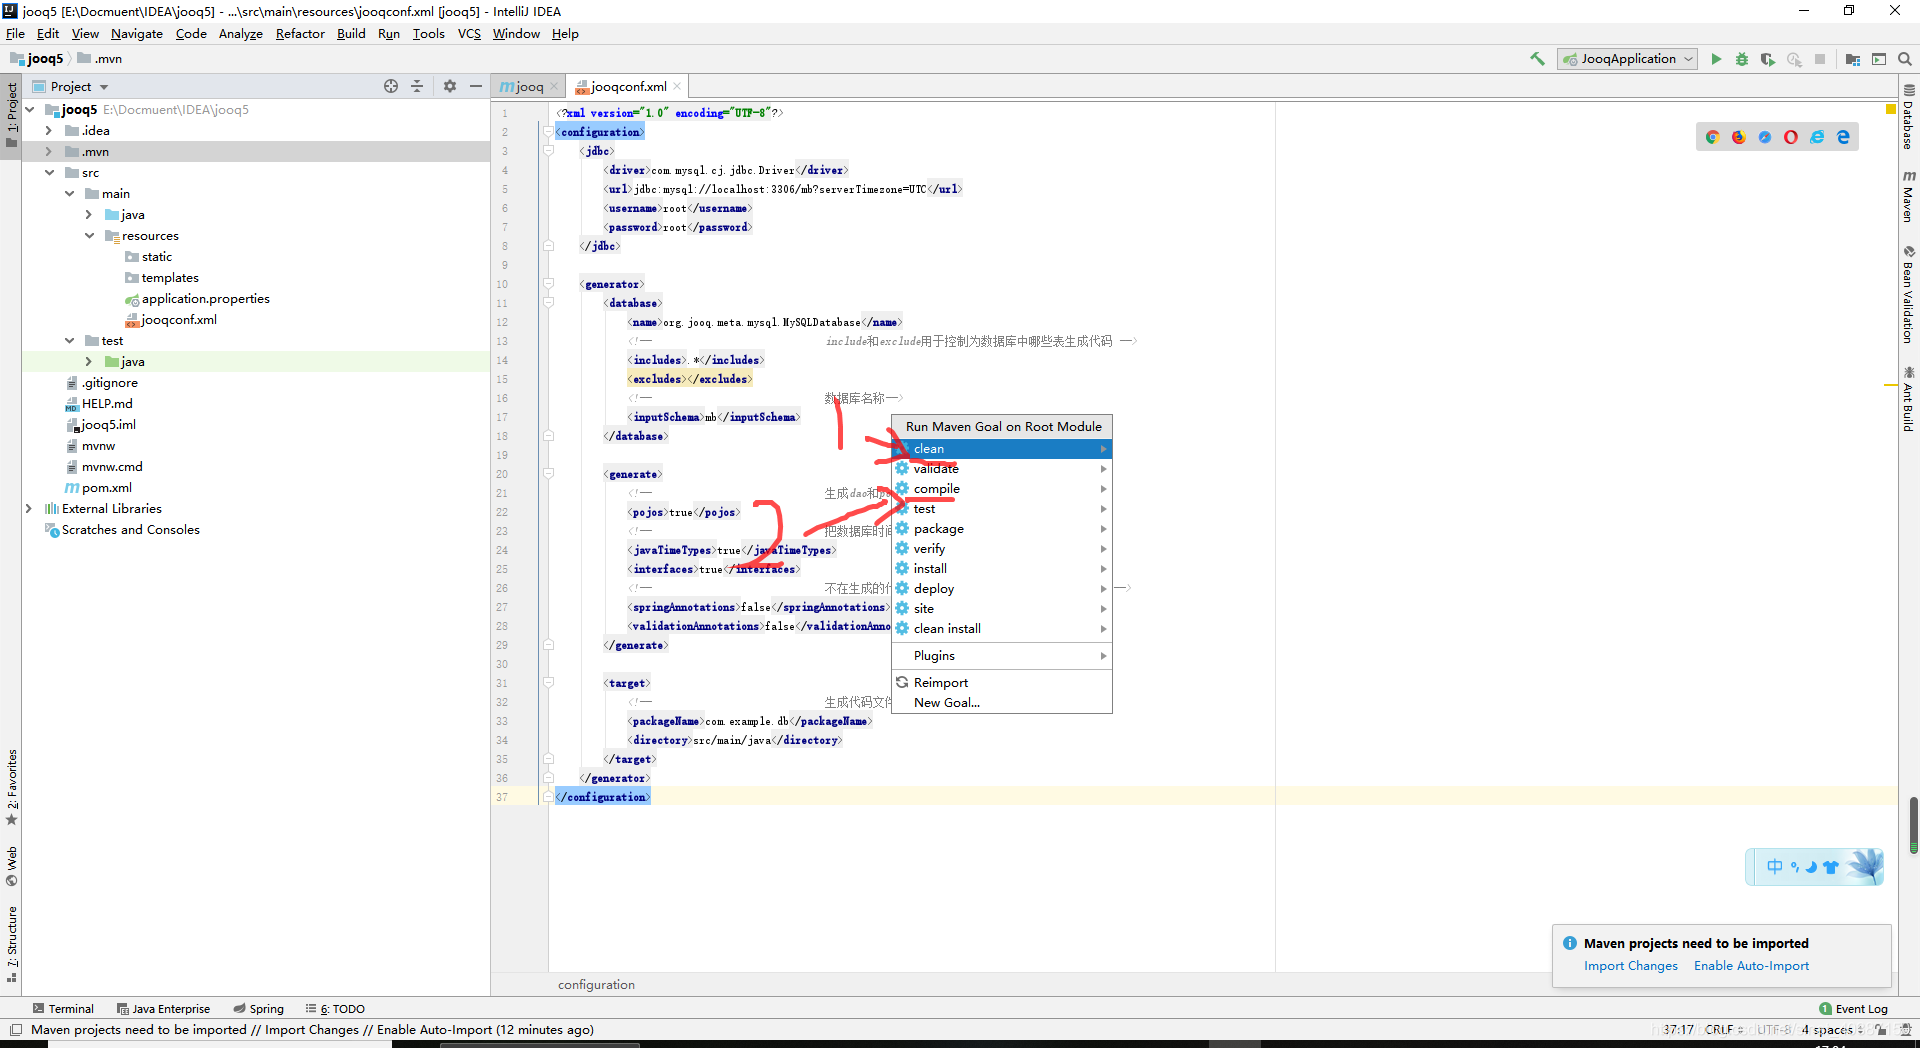Open in Safari browser icon
Screen dimensions: 1920x1048
(x=1765, y=137)
